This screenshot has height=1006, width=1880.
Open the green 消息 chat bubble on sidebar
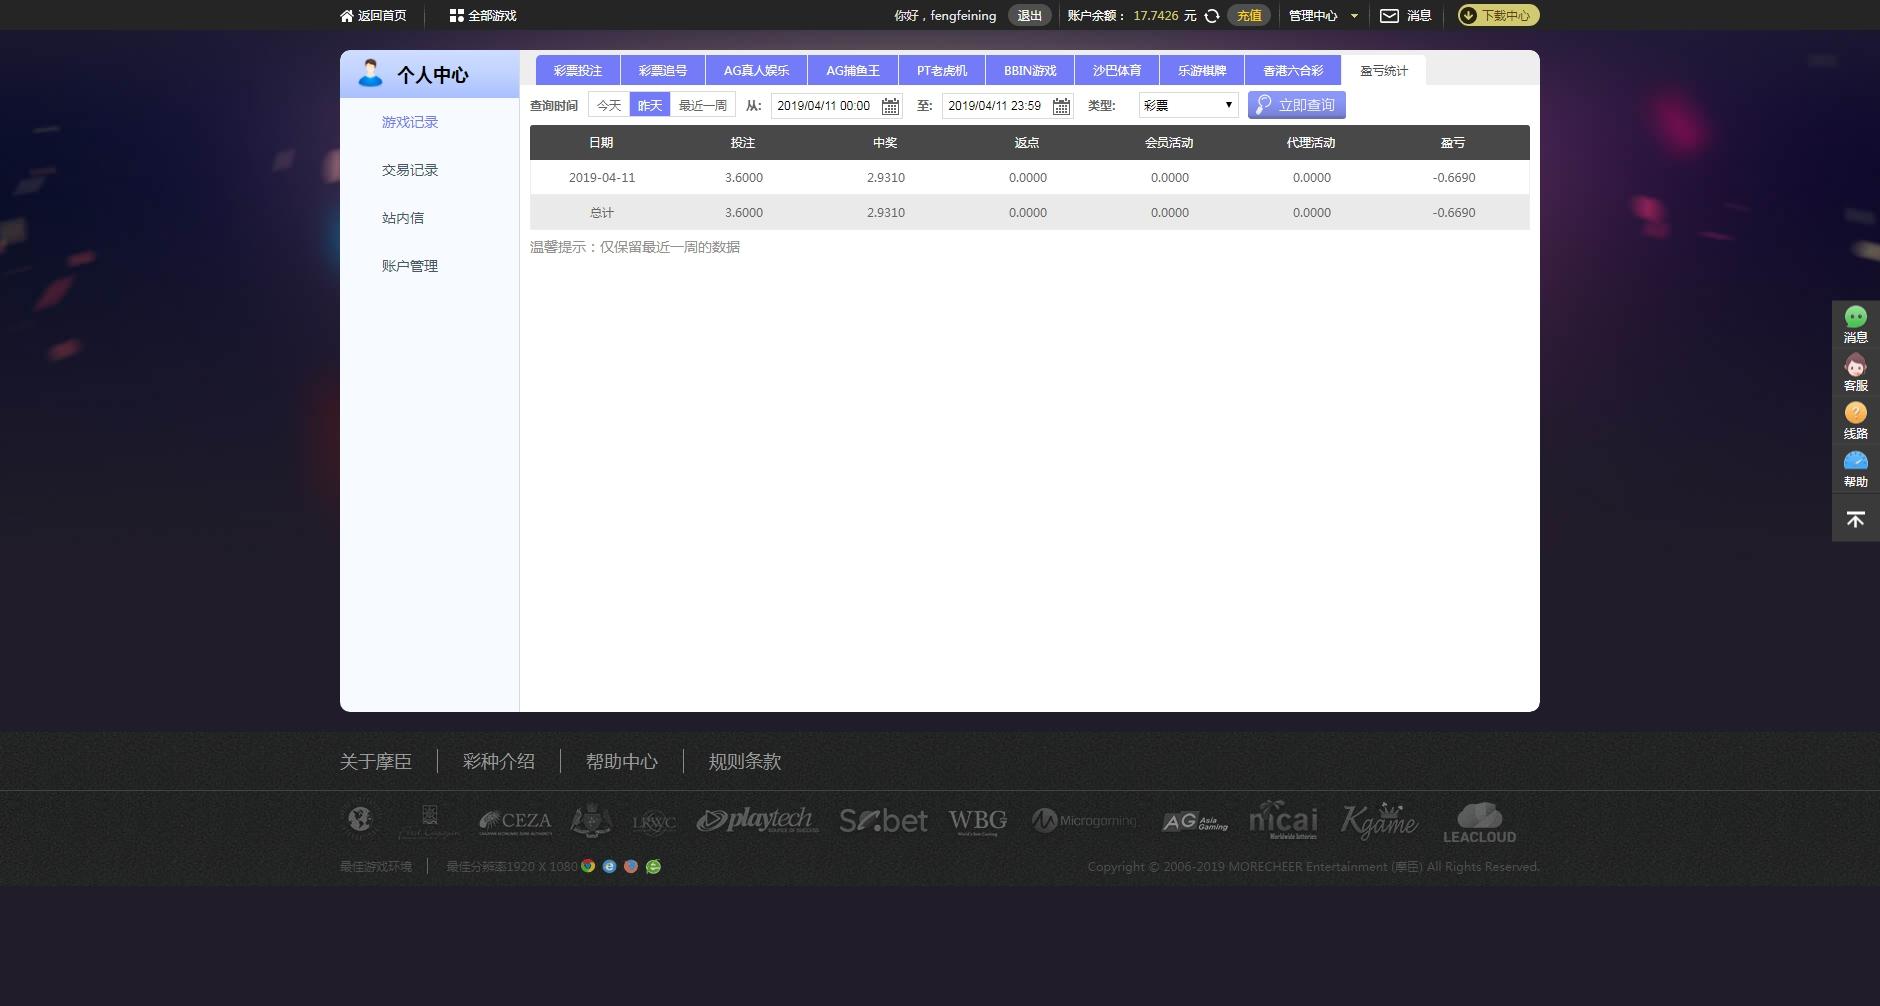pos(1856,317)
